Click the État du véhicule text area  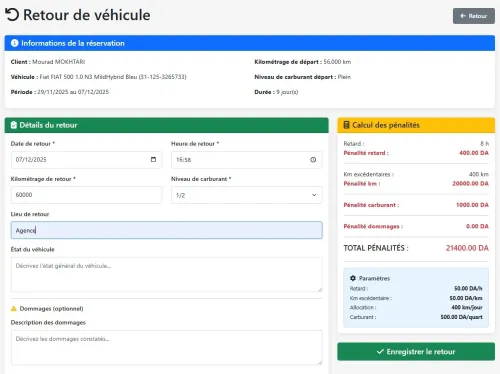[167, 275]
